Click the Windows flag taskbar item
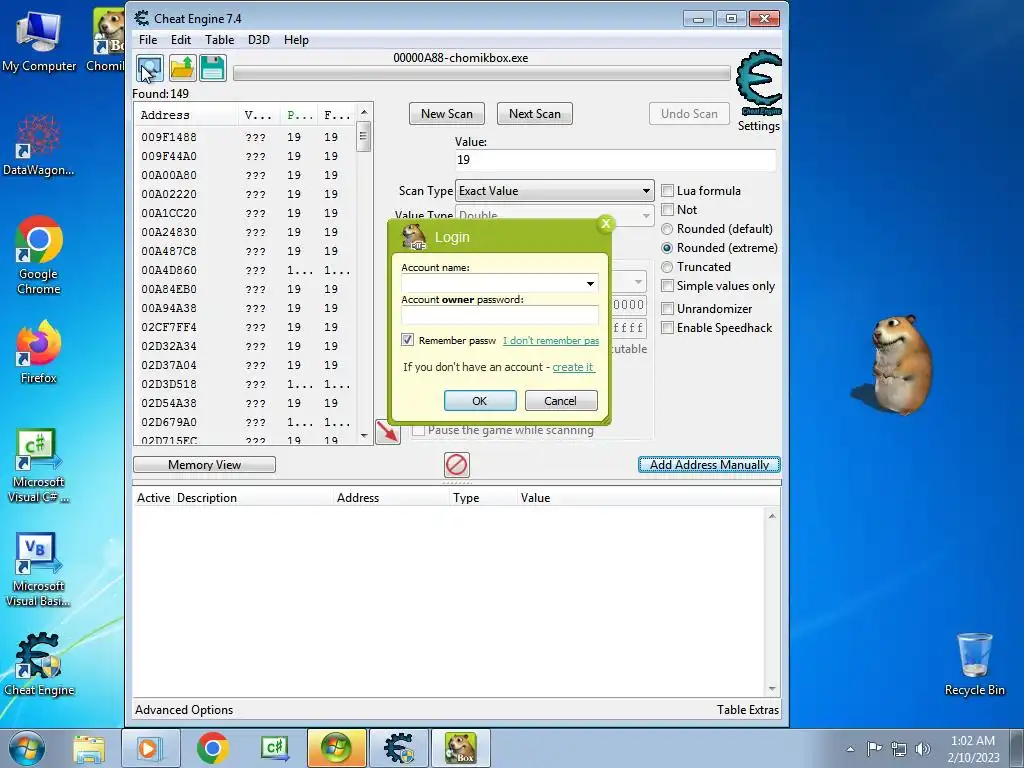The height and width of the screenshot is (768, 1024). tap(336, 748)
